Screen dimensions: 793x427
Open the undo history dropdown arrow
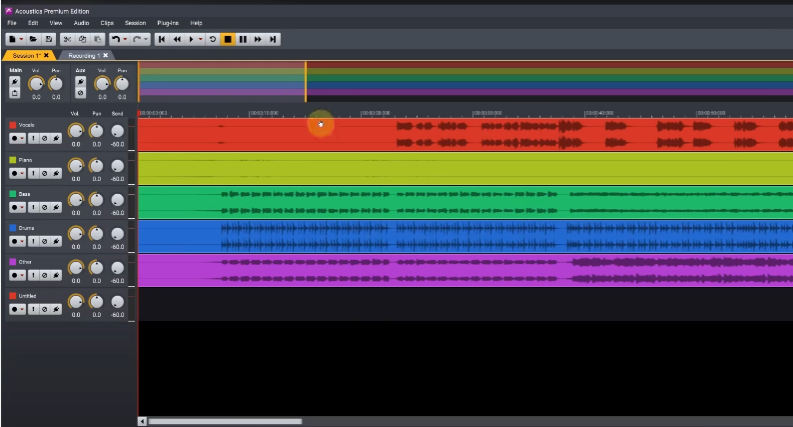point(125,39)
